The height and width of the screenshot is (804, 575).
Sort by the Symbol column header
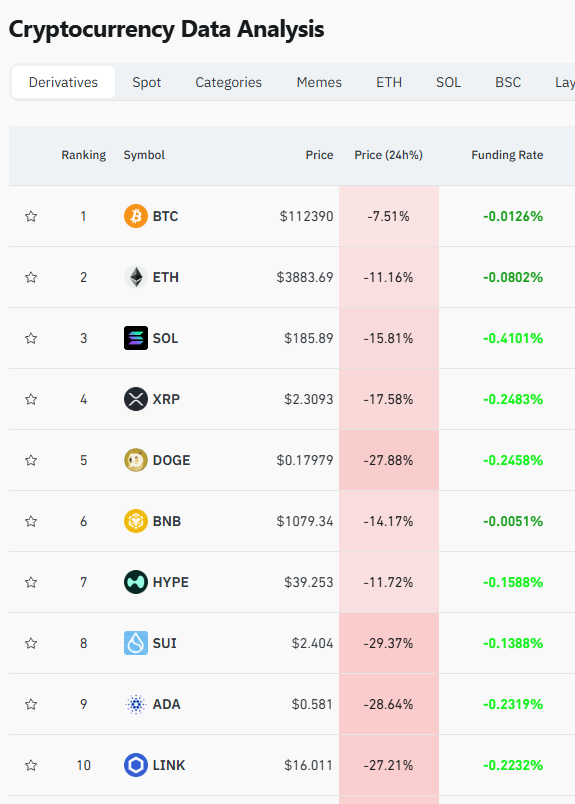click(144, 155)
